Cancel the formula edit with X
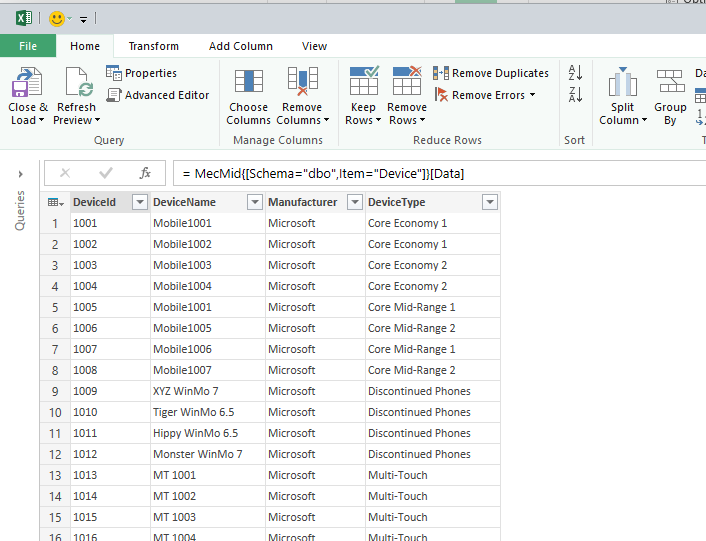Viewport: 706px width, 541px height. 65,173
